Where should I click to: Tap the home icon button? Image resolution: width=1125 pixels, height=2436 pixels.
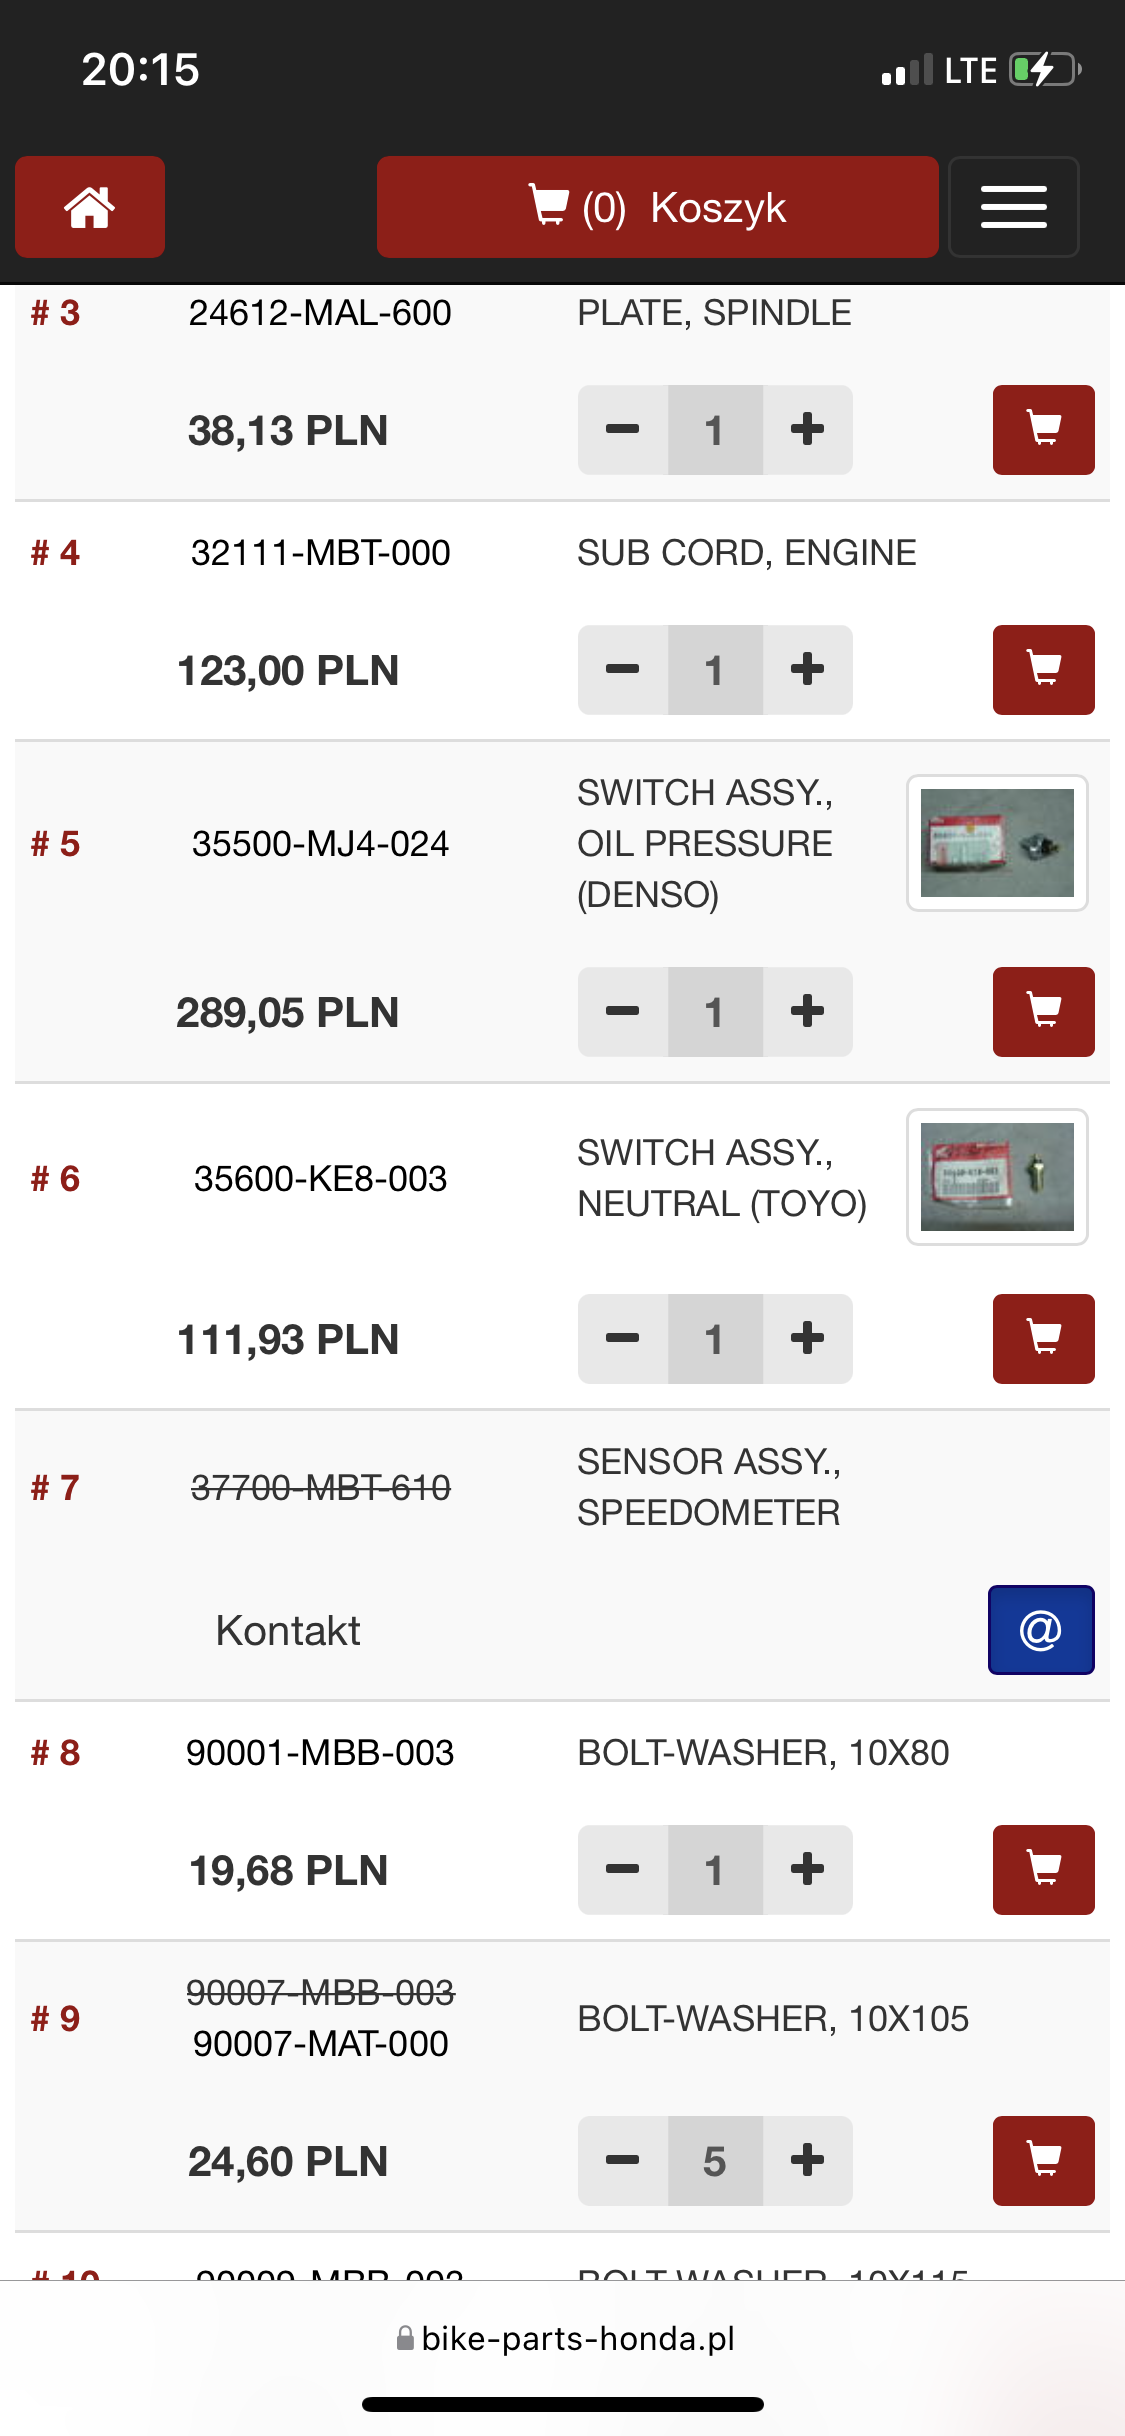[x=90, y=207]
